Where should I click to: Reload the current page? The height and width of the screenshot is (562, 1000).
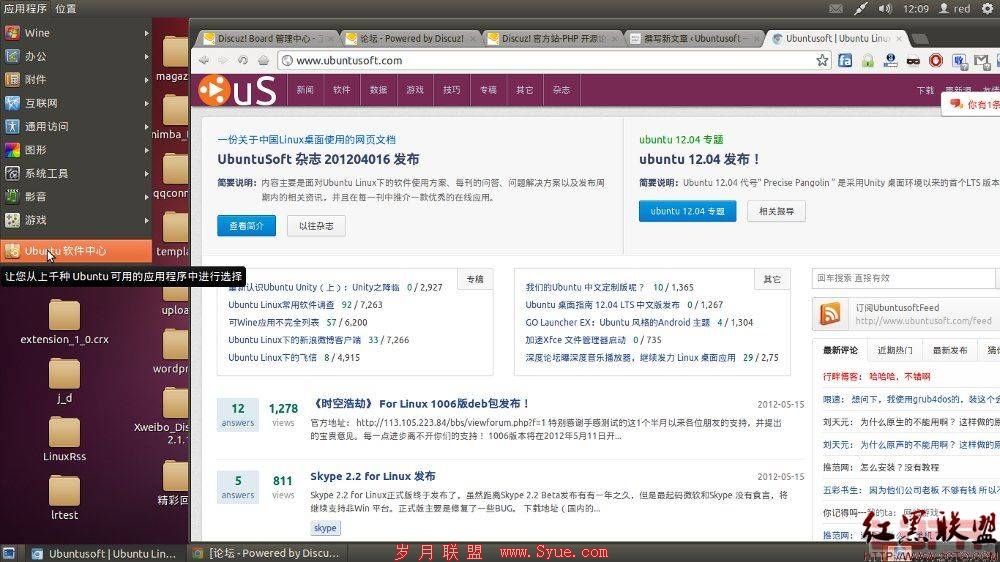click(242, 60)
